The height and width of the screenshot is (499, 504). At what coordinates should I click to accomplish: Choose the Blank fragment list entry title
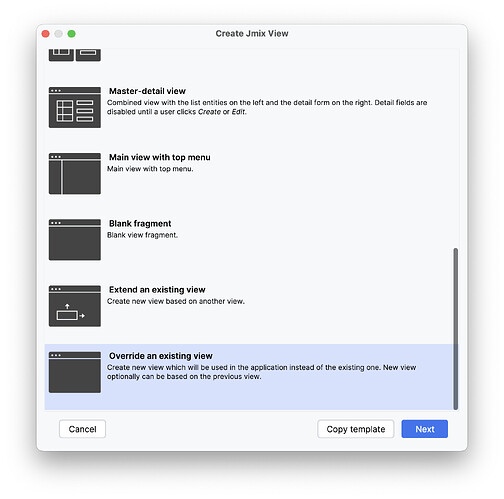pyautogui.click(x=140, y=223)
